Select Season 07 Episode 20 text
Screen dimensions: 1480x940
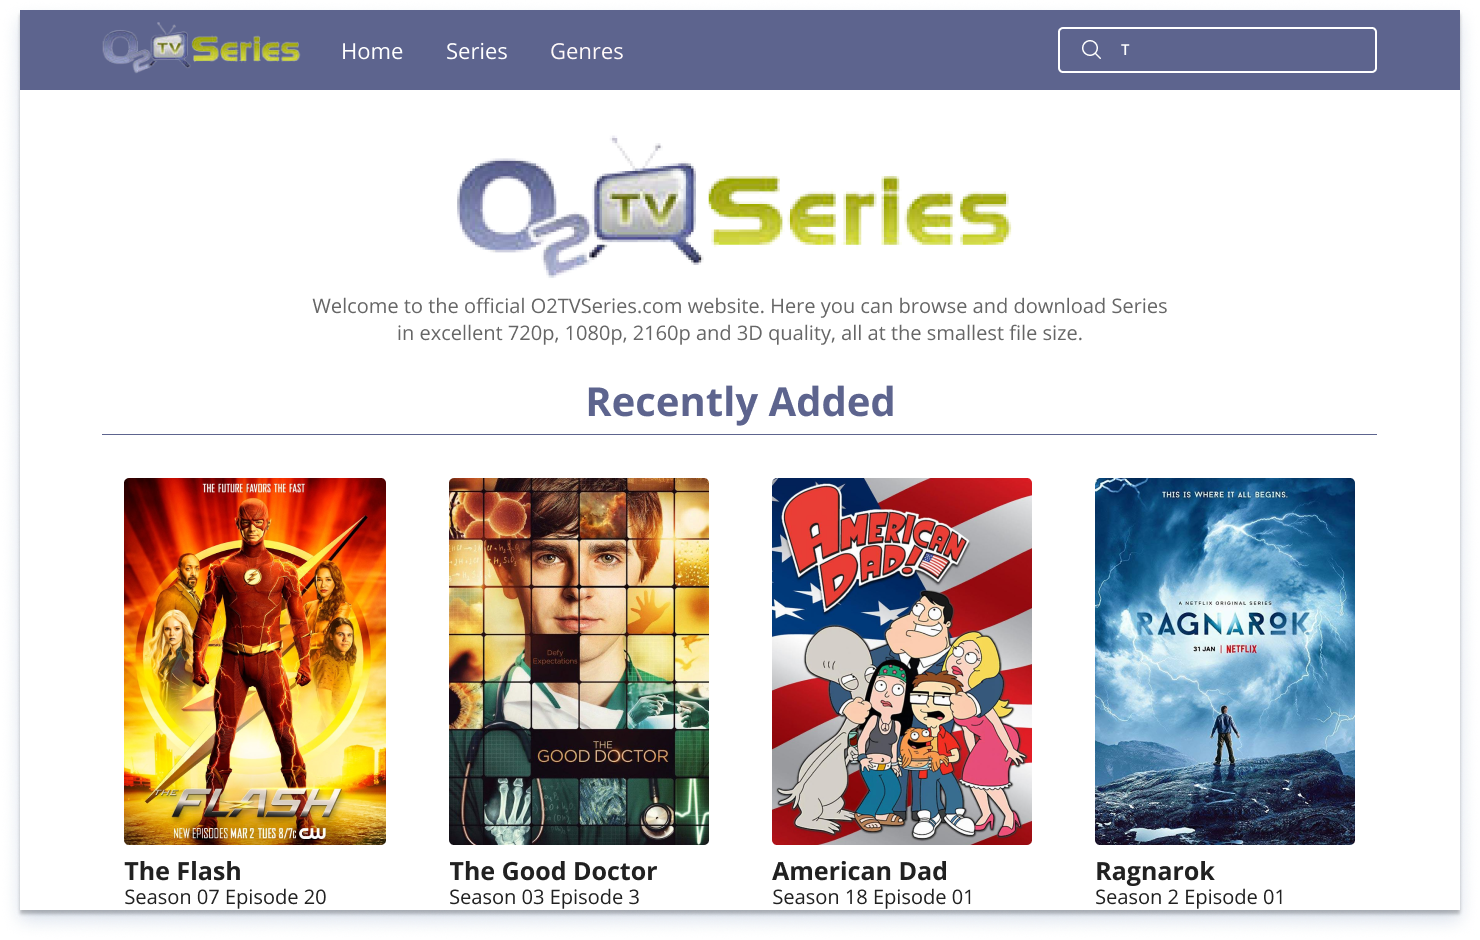click(225, 897)
